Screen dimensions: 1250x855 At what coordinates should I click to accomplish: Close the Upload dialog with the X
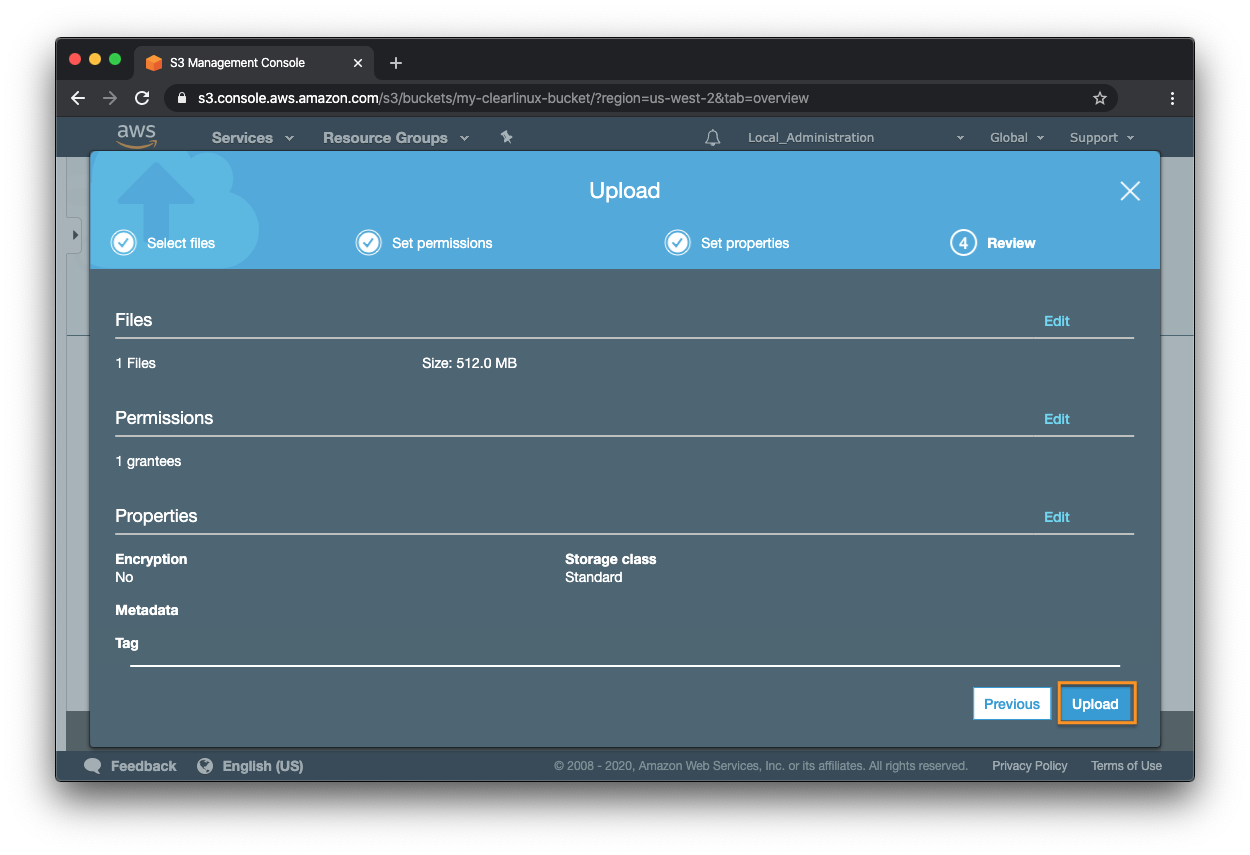pyautogui.click(x=1130, y=191)
